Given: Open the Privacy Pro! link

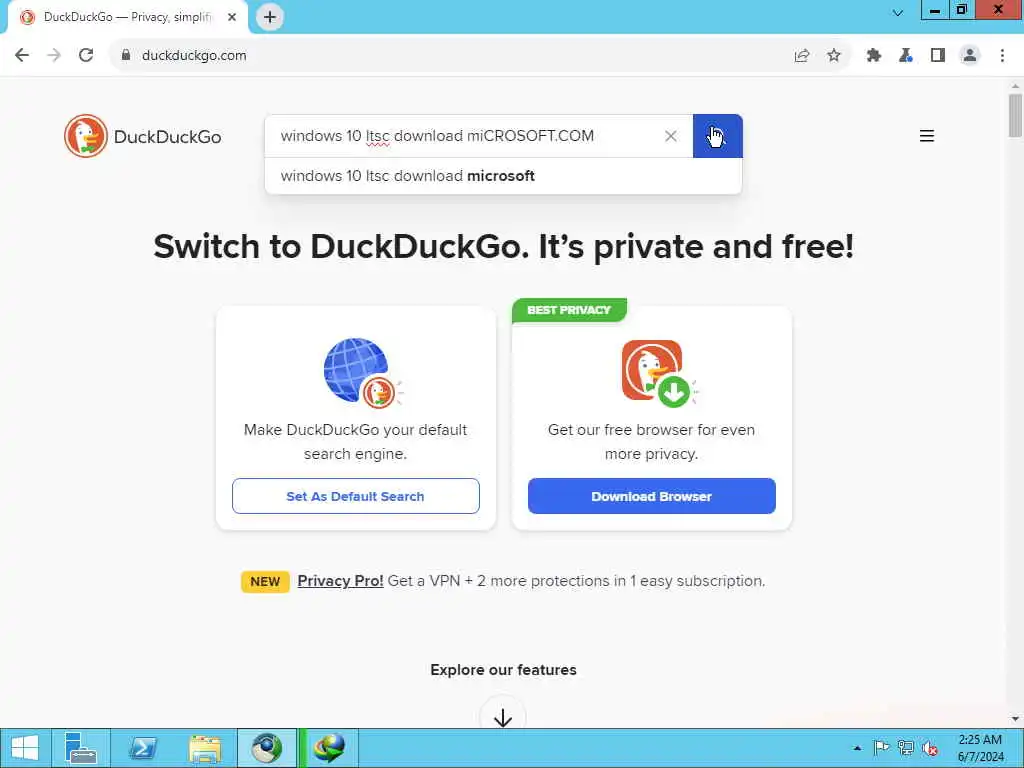Looking at the screenshot, I should tap(340, 581).
